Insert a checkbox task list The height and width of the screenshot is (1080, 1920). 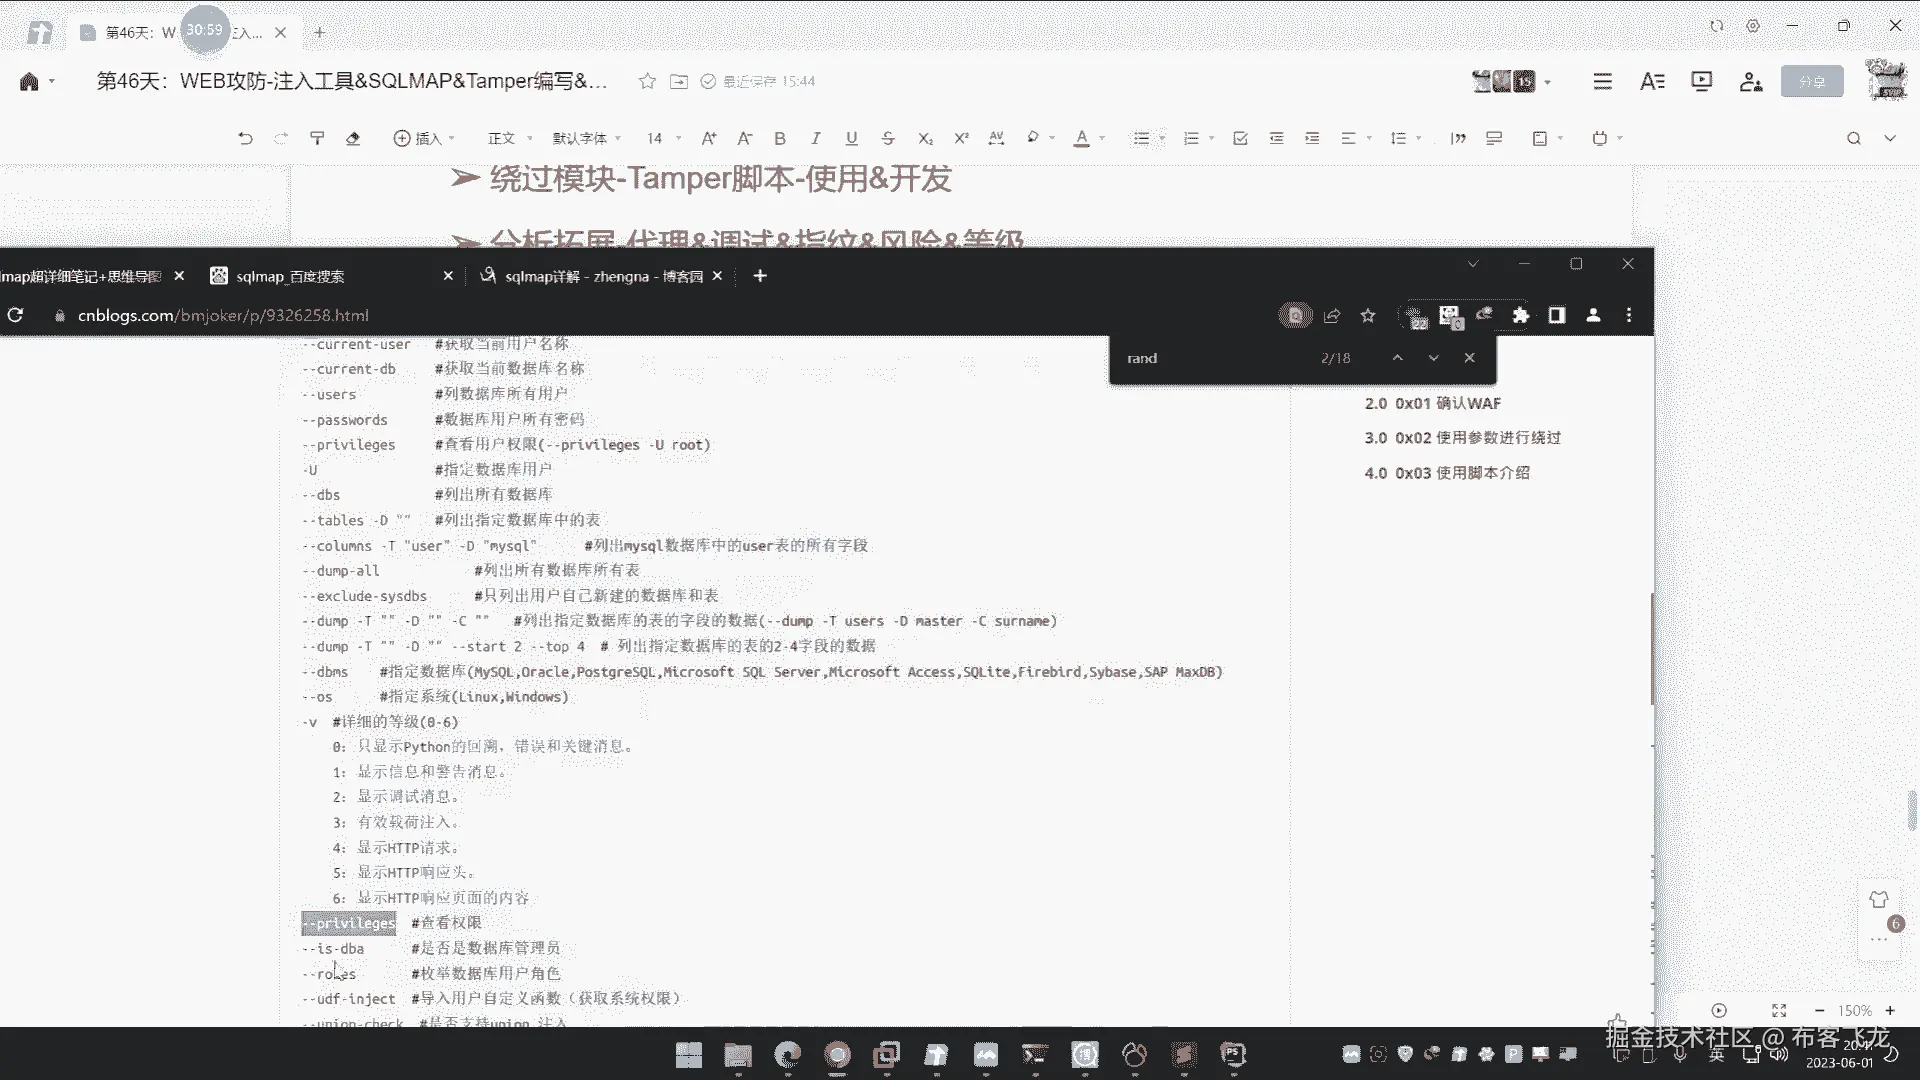tap(1240, 138)
